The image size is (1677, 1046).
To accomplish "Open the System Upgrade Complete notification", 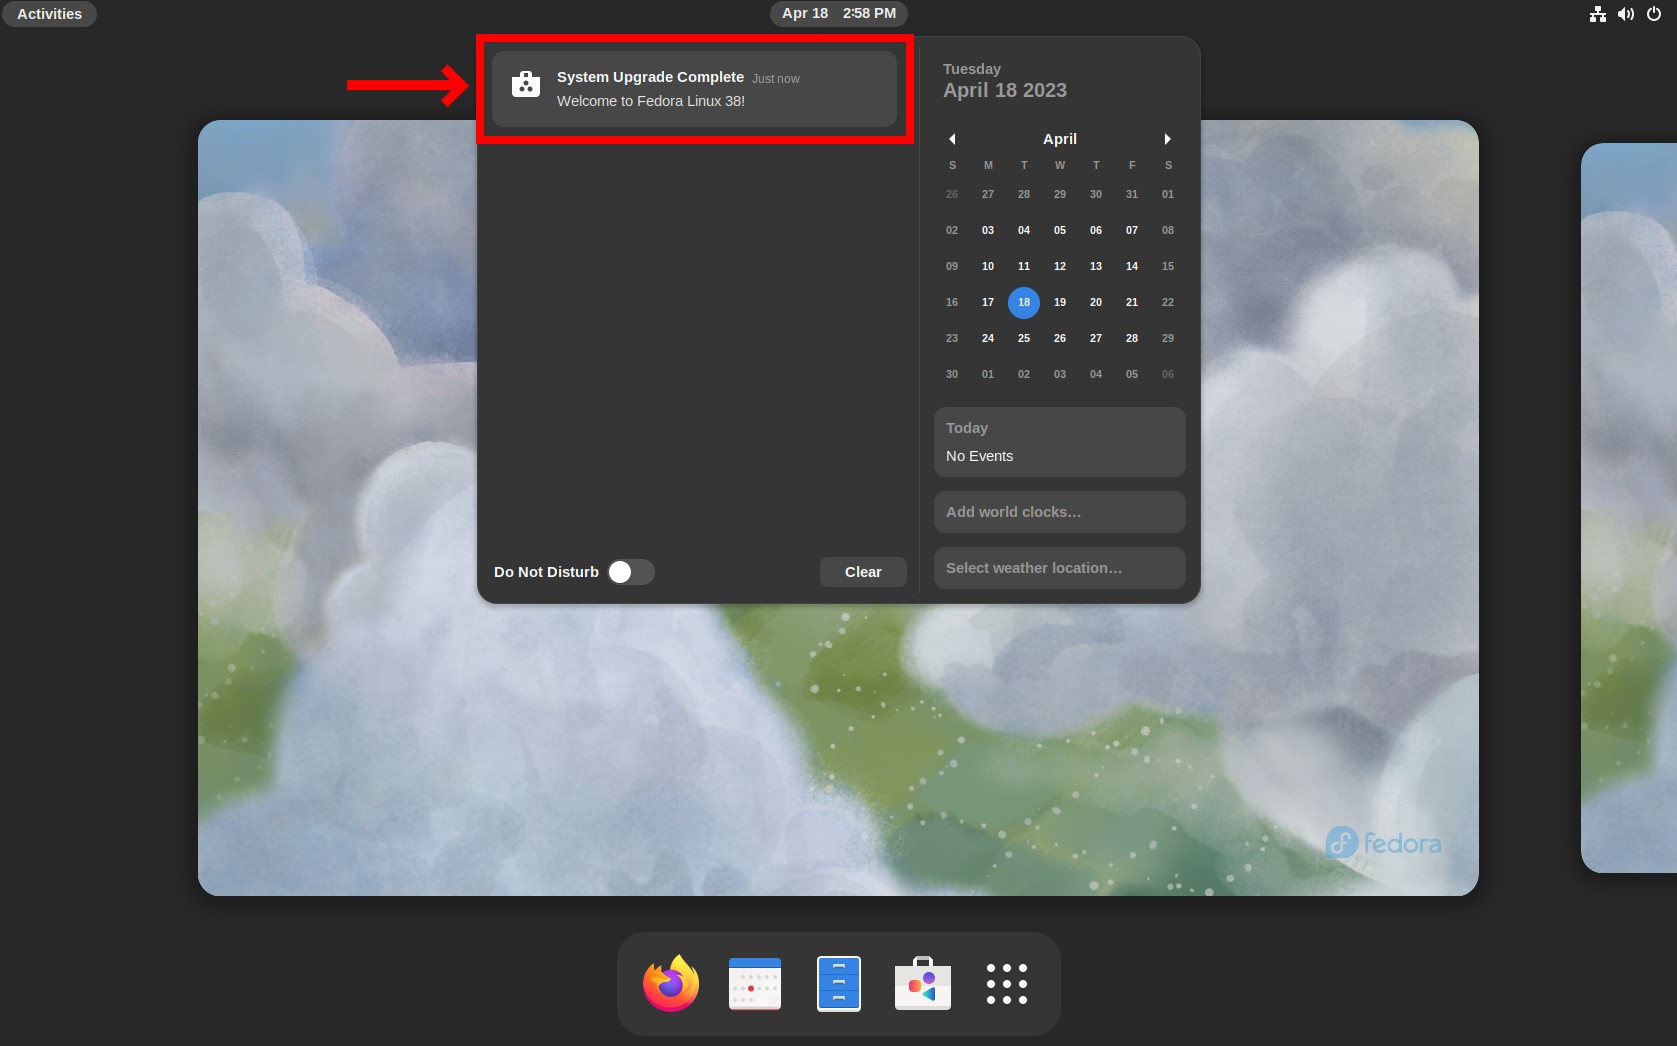I will coord(695,89).
